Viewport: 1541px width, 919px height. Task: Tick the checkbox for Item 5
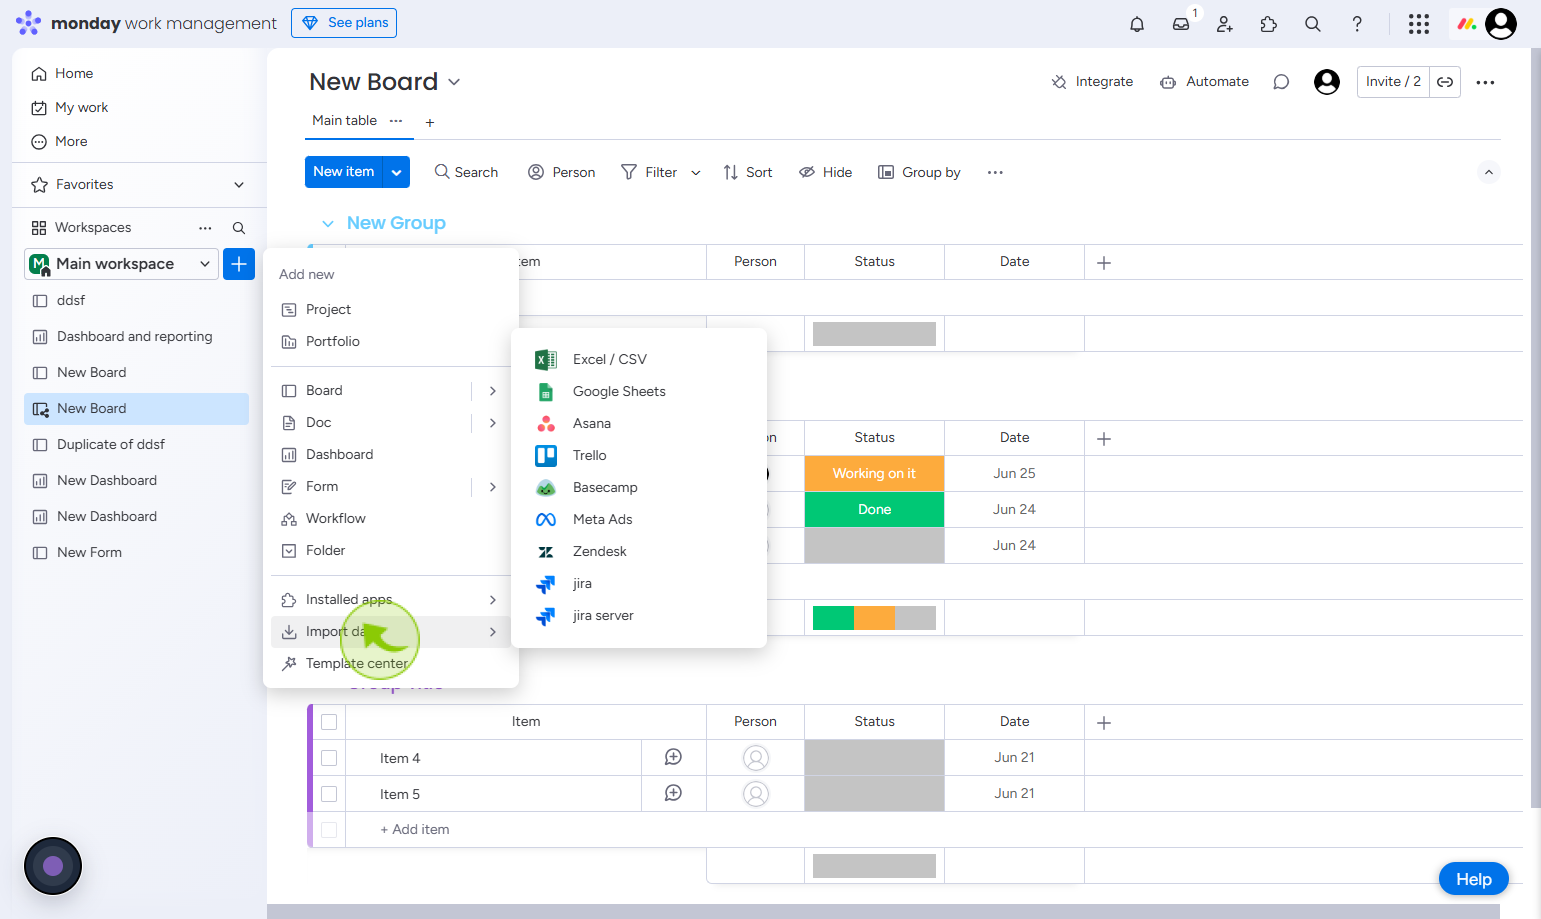(x=329, y=794)
